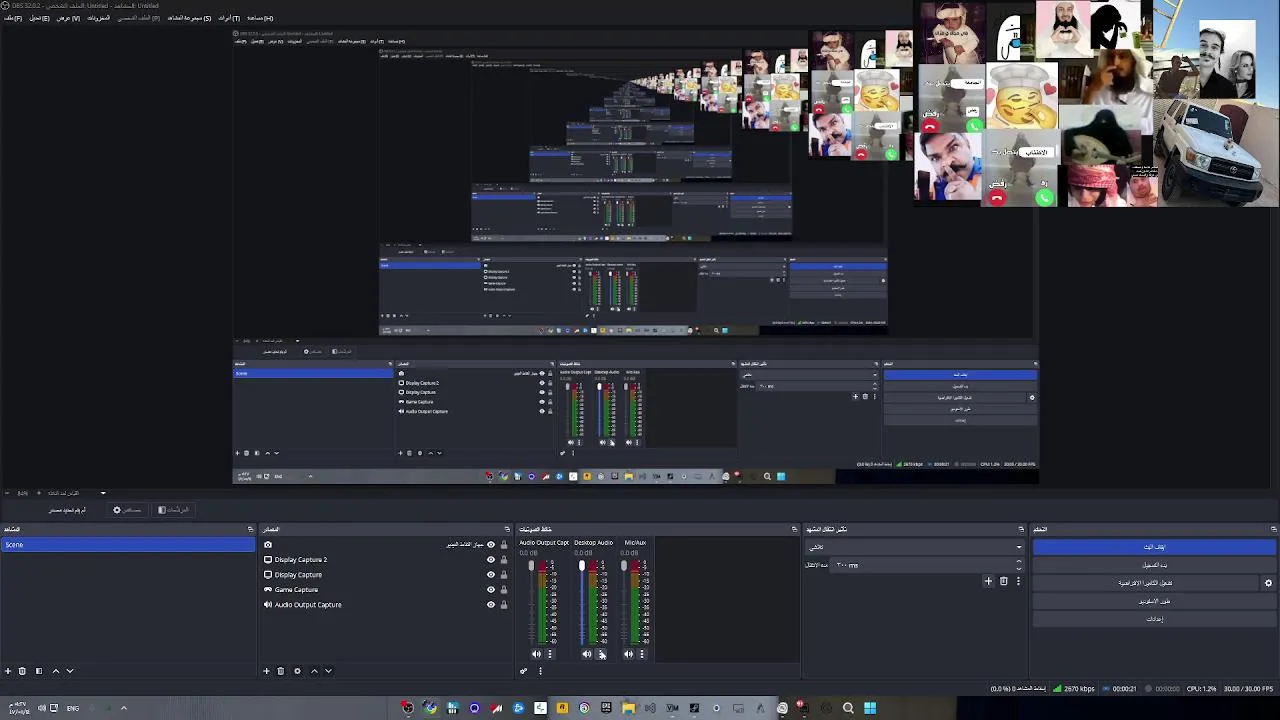Add a new source with plus icon
The width and height of the screenshot is (1280, 720).
tap(266, 671)
